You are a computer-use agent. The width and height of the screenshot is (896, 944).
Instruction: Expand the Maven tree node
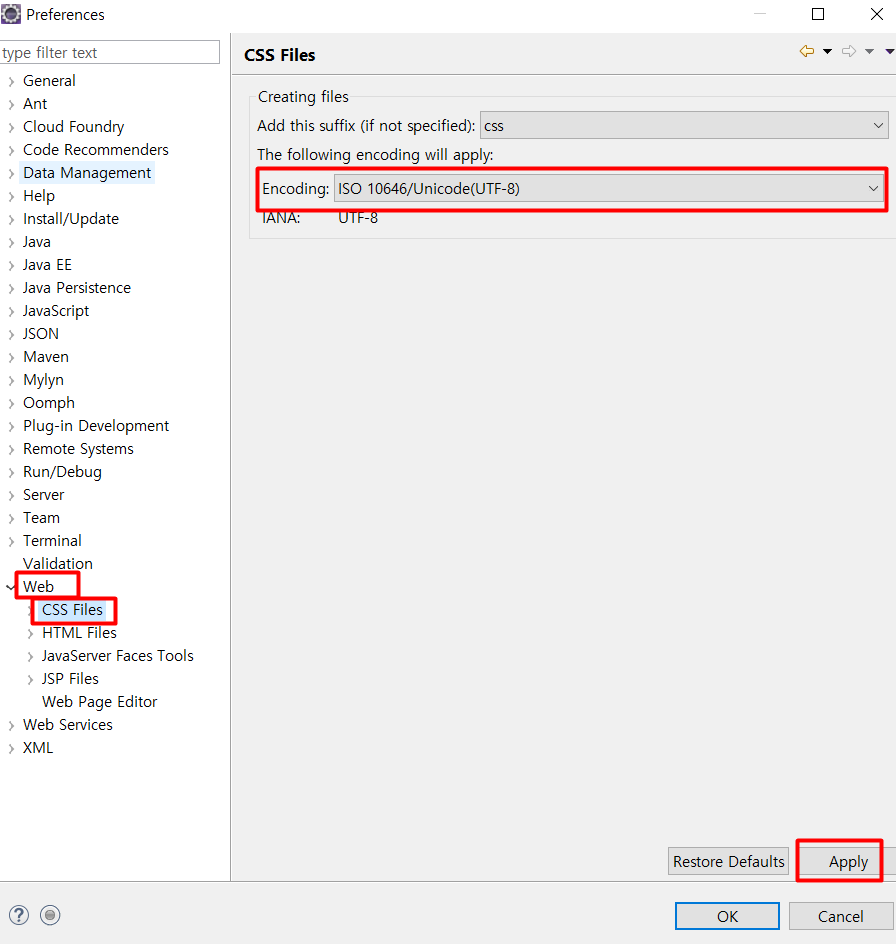point(11,357)
